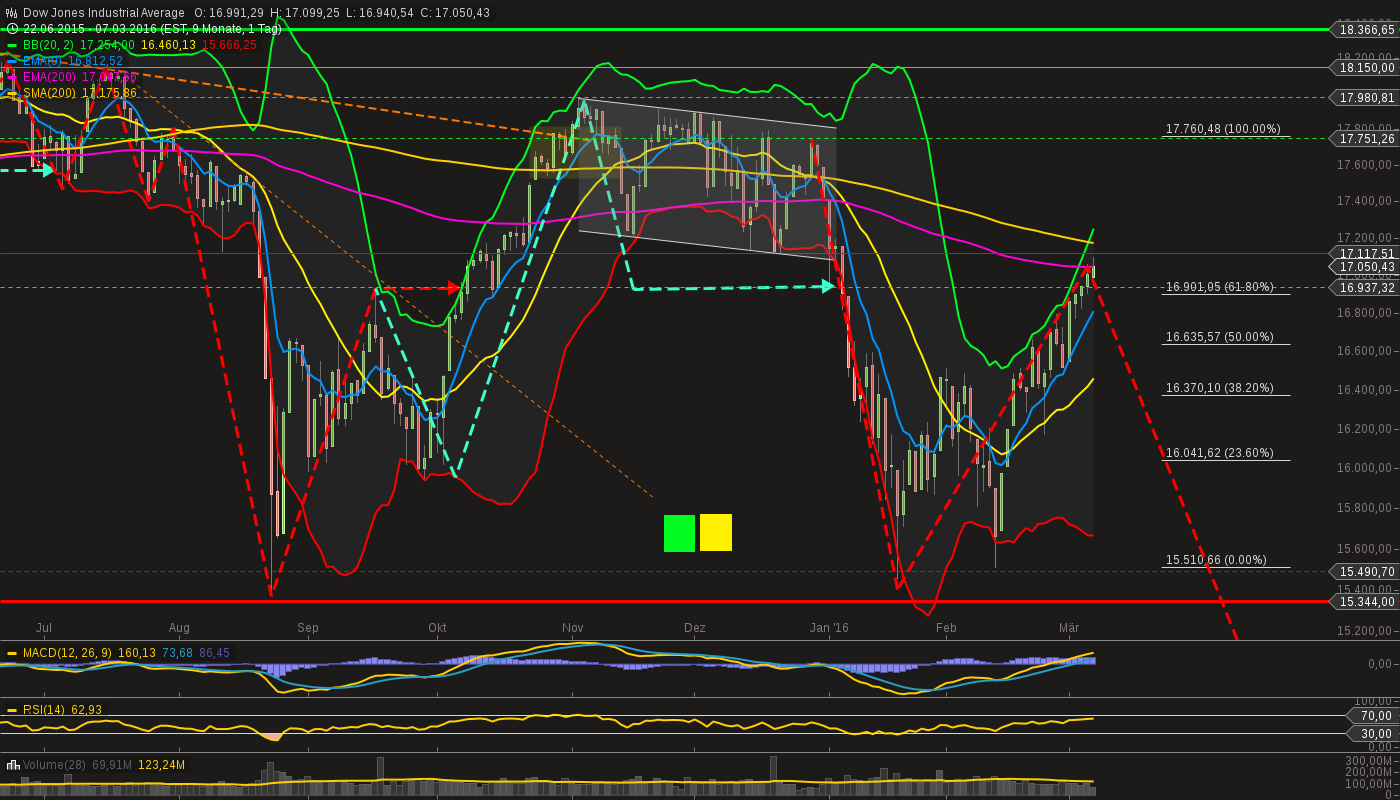Click the Sep label on the time axis
The height and width of the screenshot is (800, 1400).
[308, 628]
